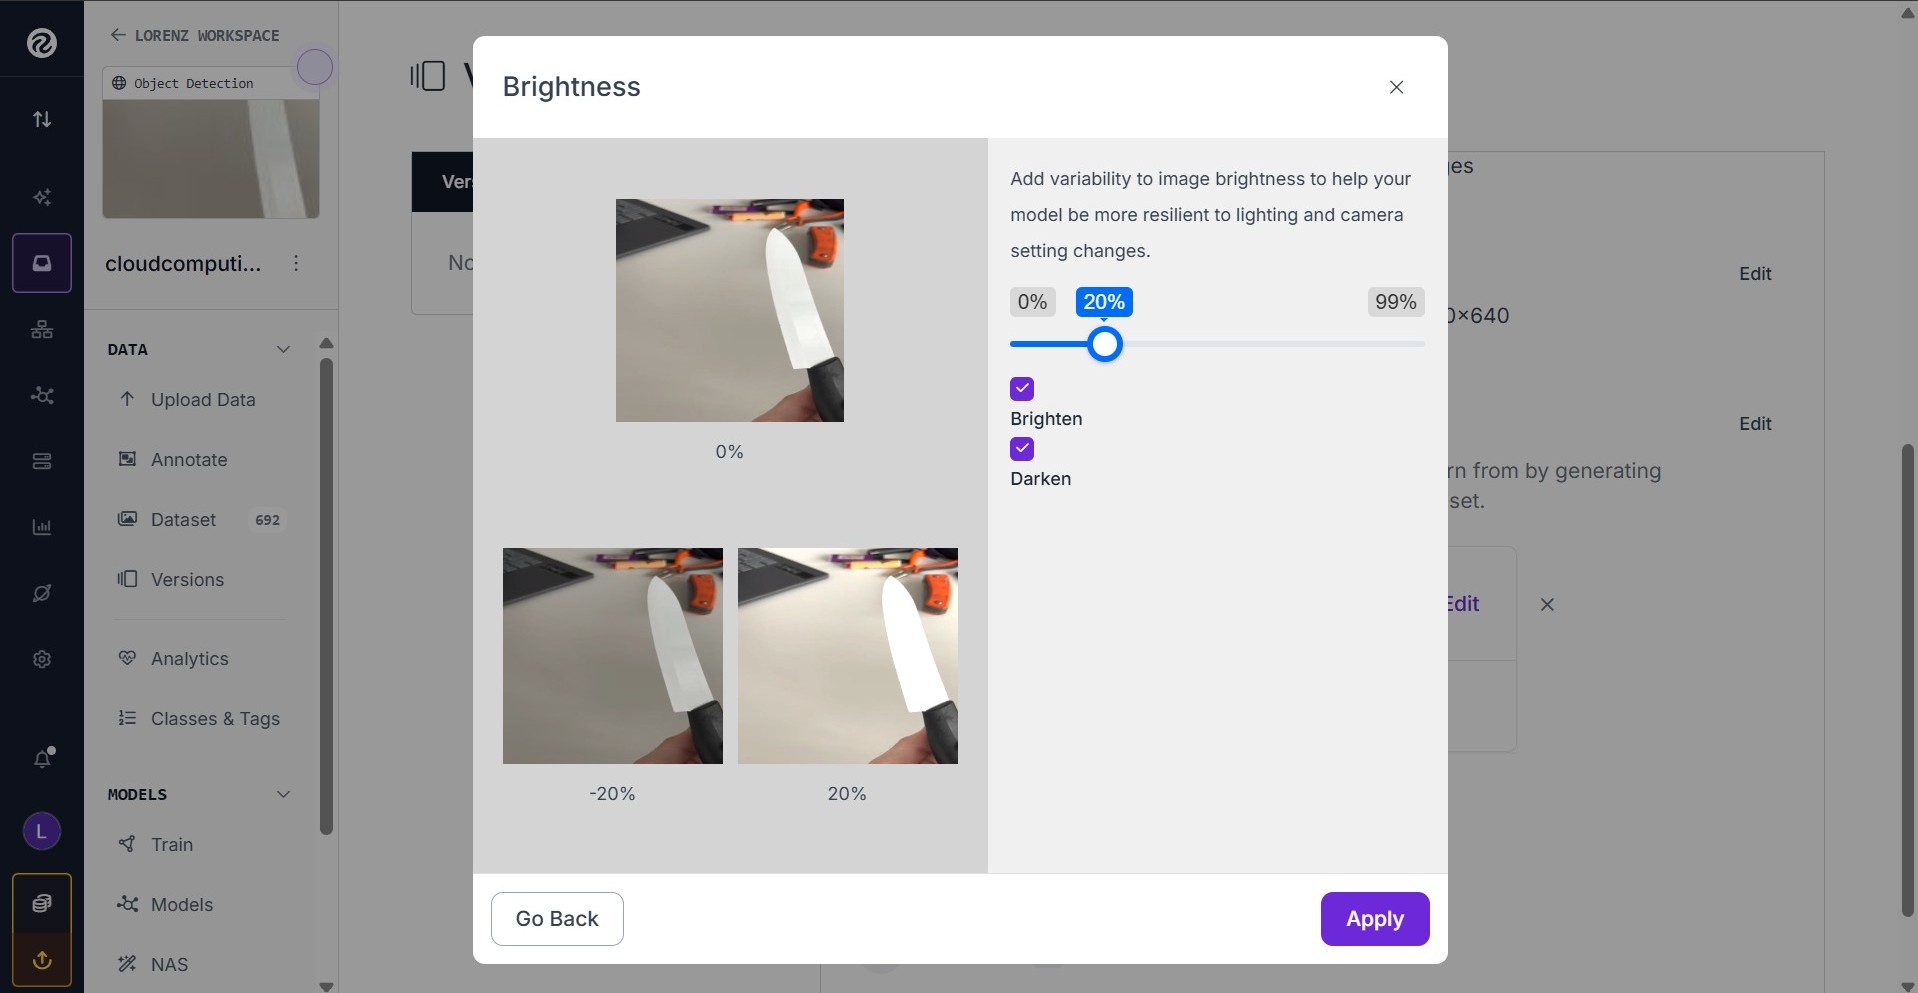
Task: Click the Dataset images icon
Action: [x=127, y=519]
